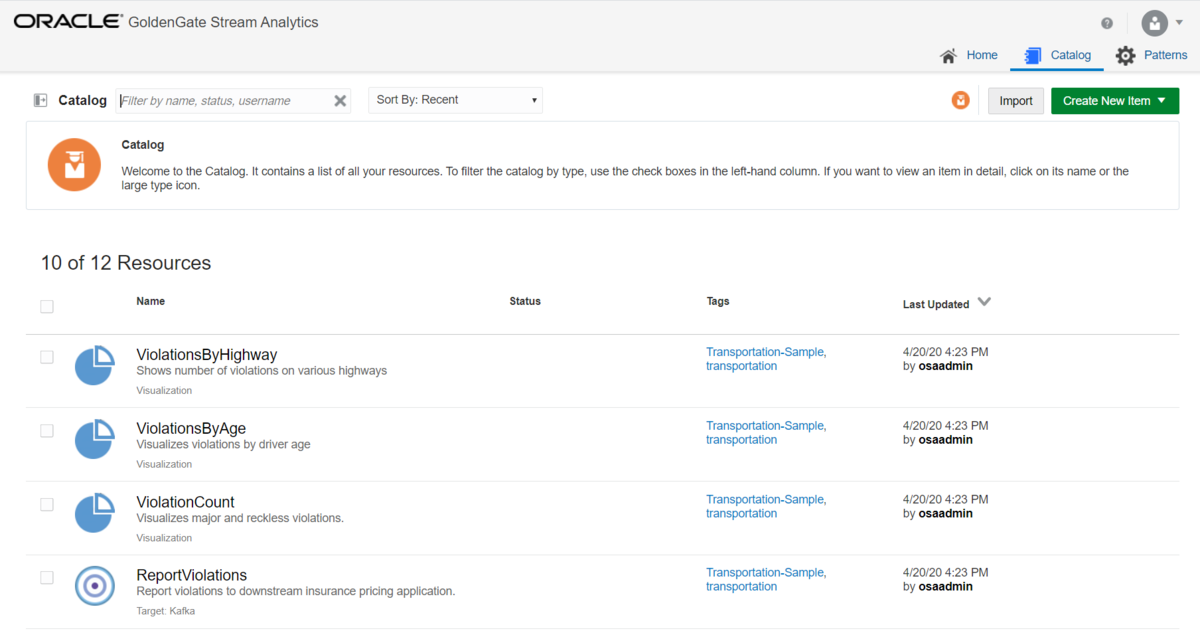Open the ViolationsByAge resource name
This screenshot has height=631, width=1200.
coord(191,429)
